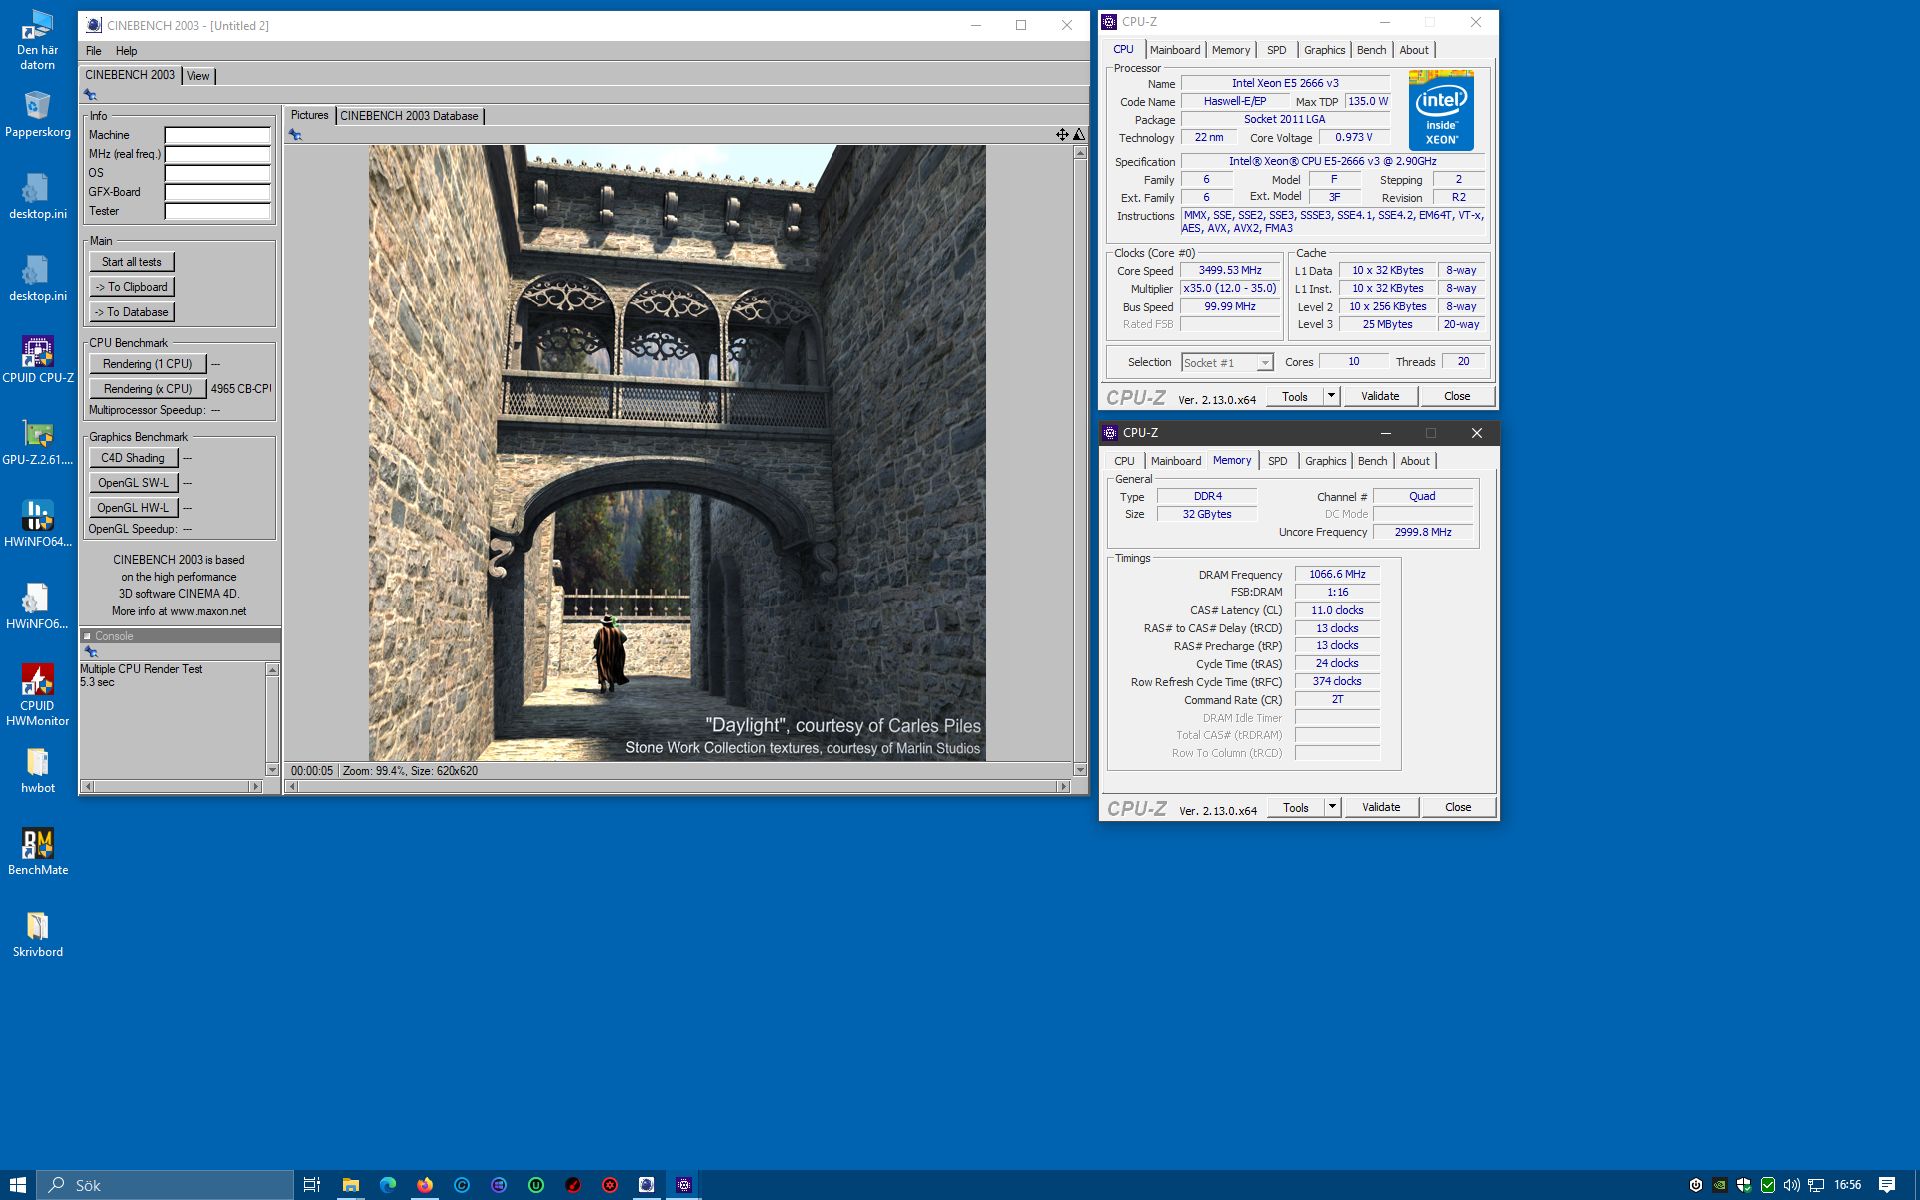Click the pin icon in Console panel
This screenshot has width=1920, height=1200.
point(91,651)
